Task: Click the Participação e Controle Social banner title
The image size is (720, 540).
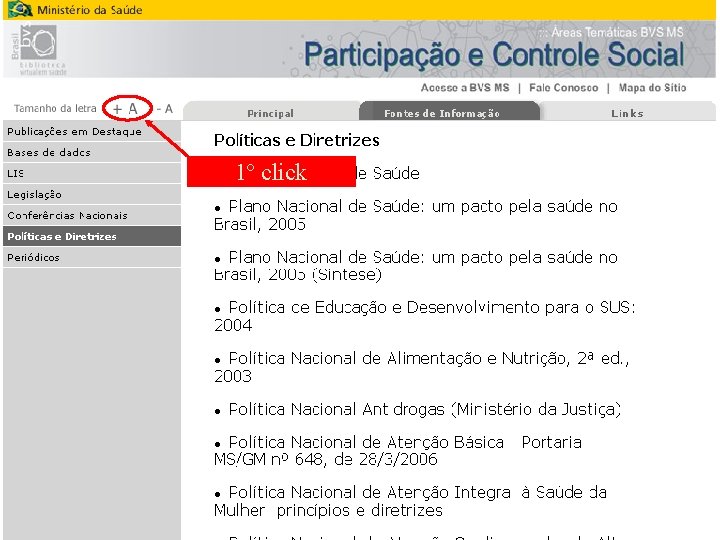Action: coord(494,55)
